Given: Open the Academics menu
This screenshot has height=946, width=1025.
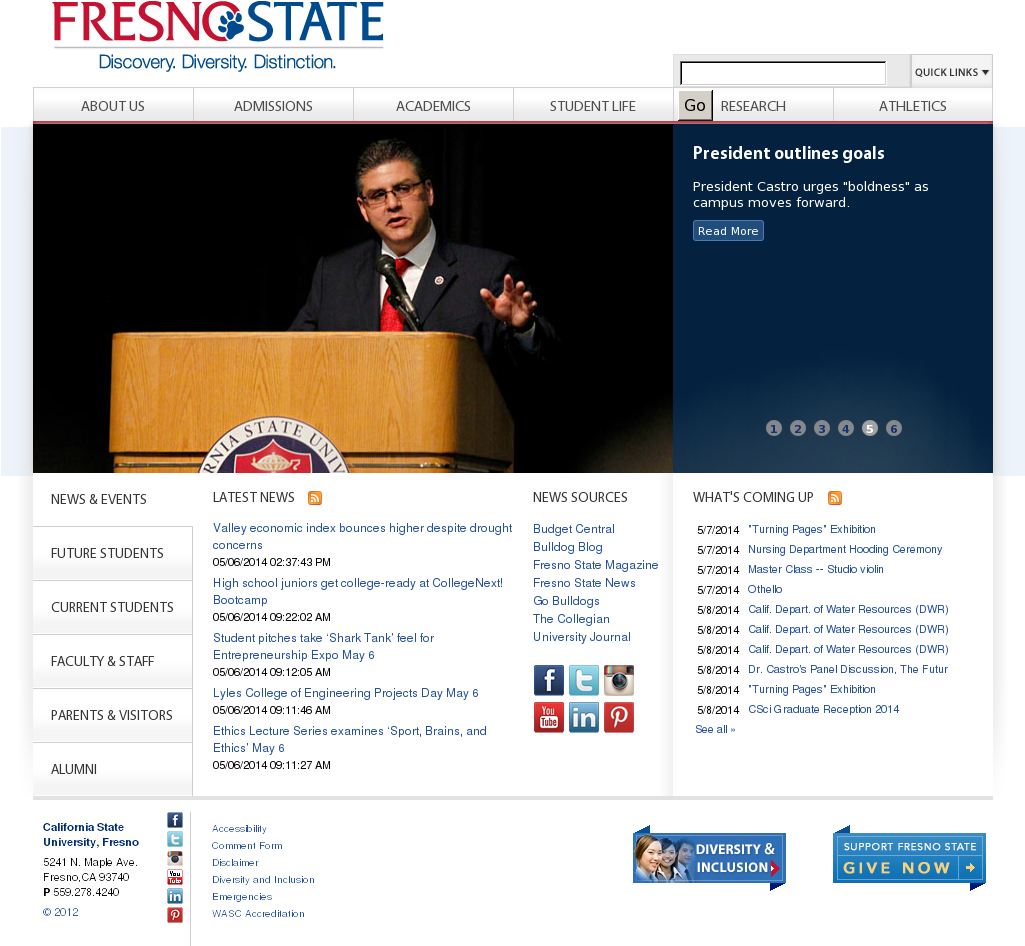Looking at the screenshot, I should point(433,105).
